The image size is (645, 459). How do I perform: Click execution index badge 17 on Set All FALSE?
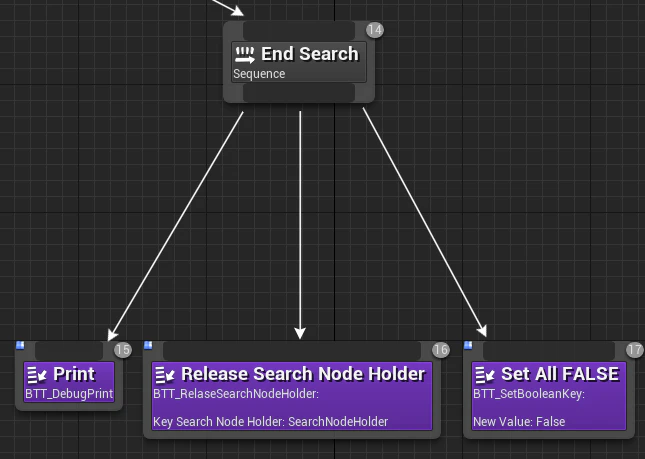(x=635, y=350)
